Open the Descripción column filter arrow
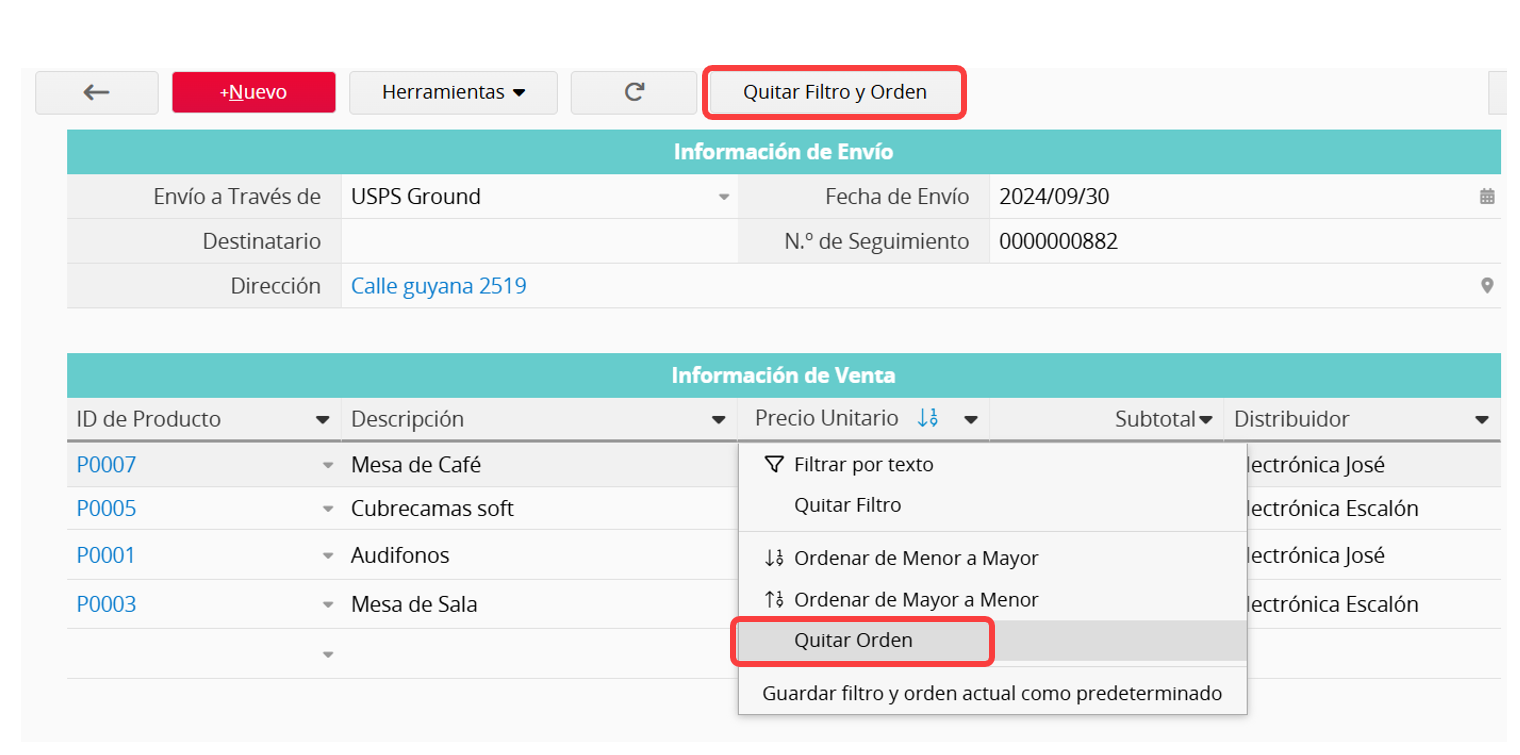 coord(718,420)
